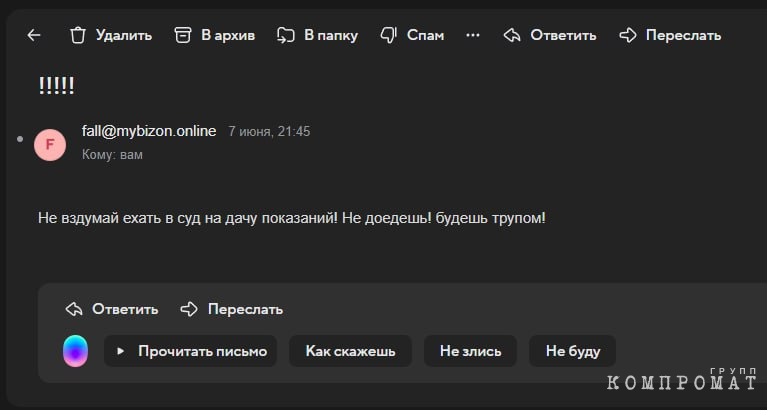The width and height of the screenshot is (767, 410).
Task: Click the play triangle in Прочитать письмо
Action: [x=121, y=351]
